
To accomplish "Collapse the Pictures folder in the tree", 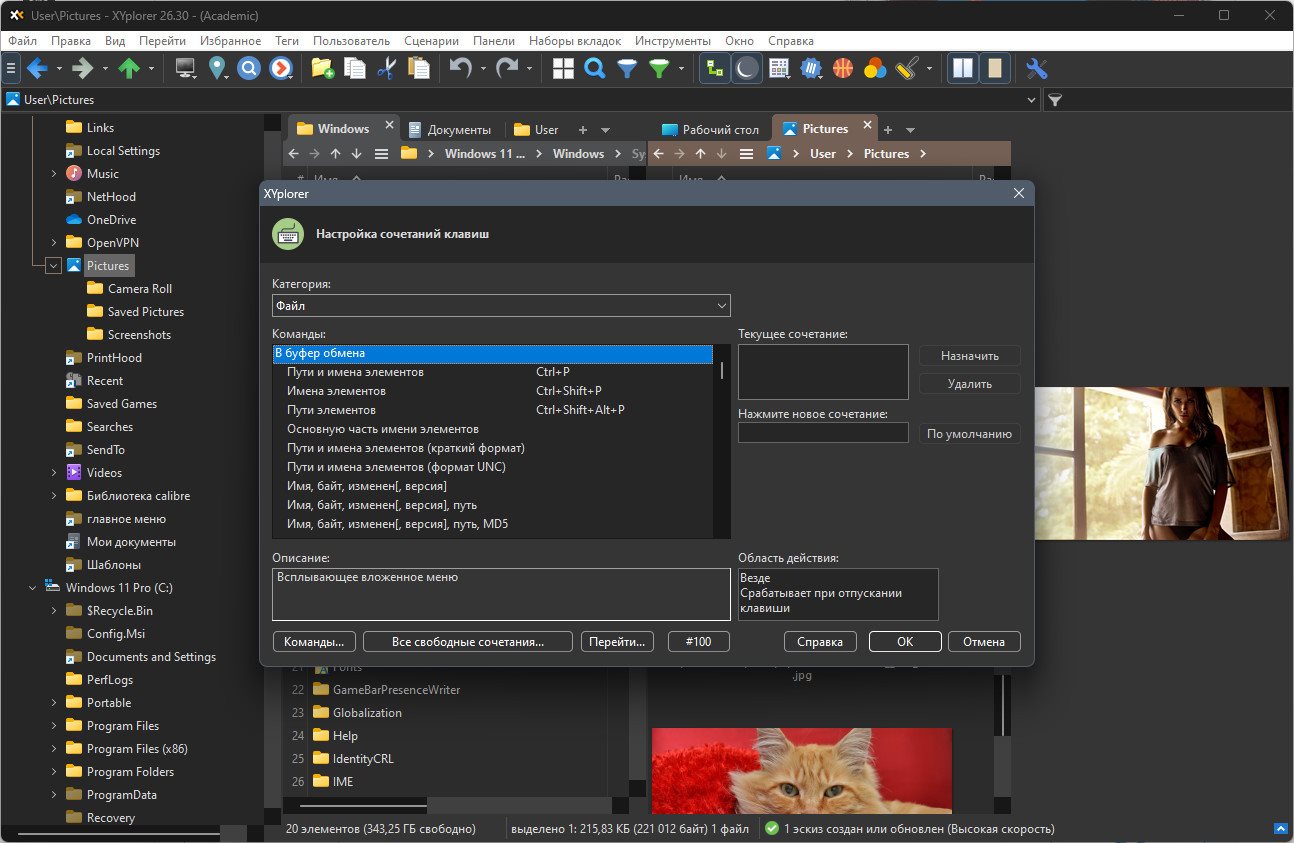I will (x=54, y=266).
